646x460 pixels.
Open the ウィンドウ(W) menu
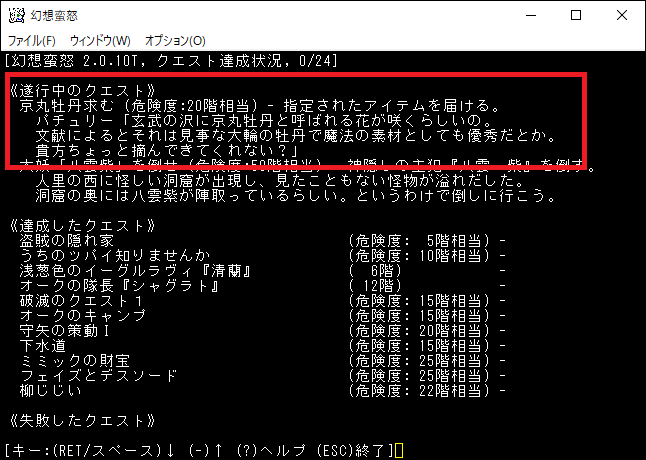100,41
